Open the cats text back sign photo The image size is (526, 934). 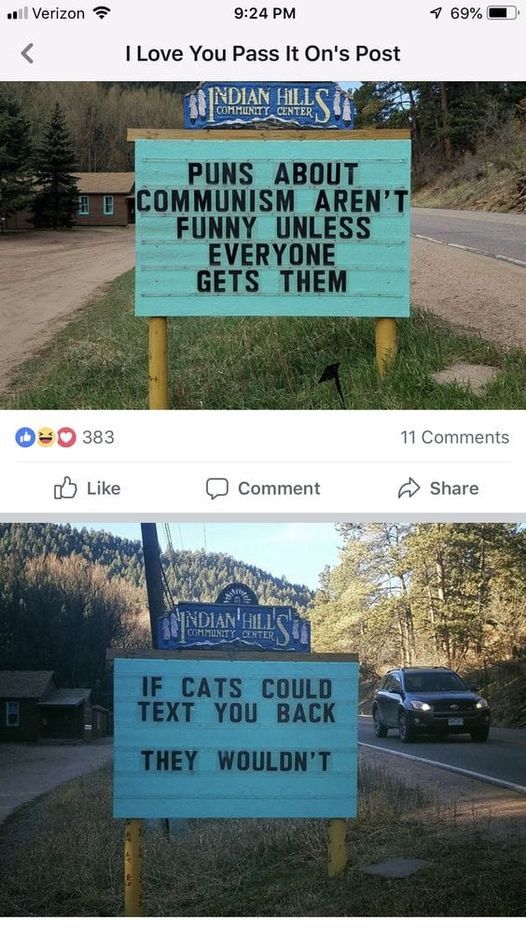click(x=263, y=720)
